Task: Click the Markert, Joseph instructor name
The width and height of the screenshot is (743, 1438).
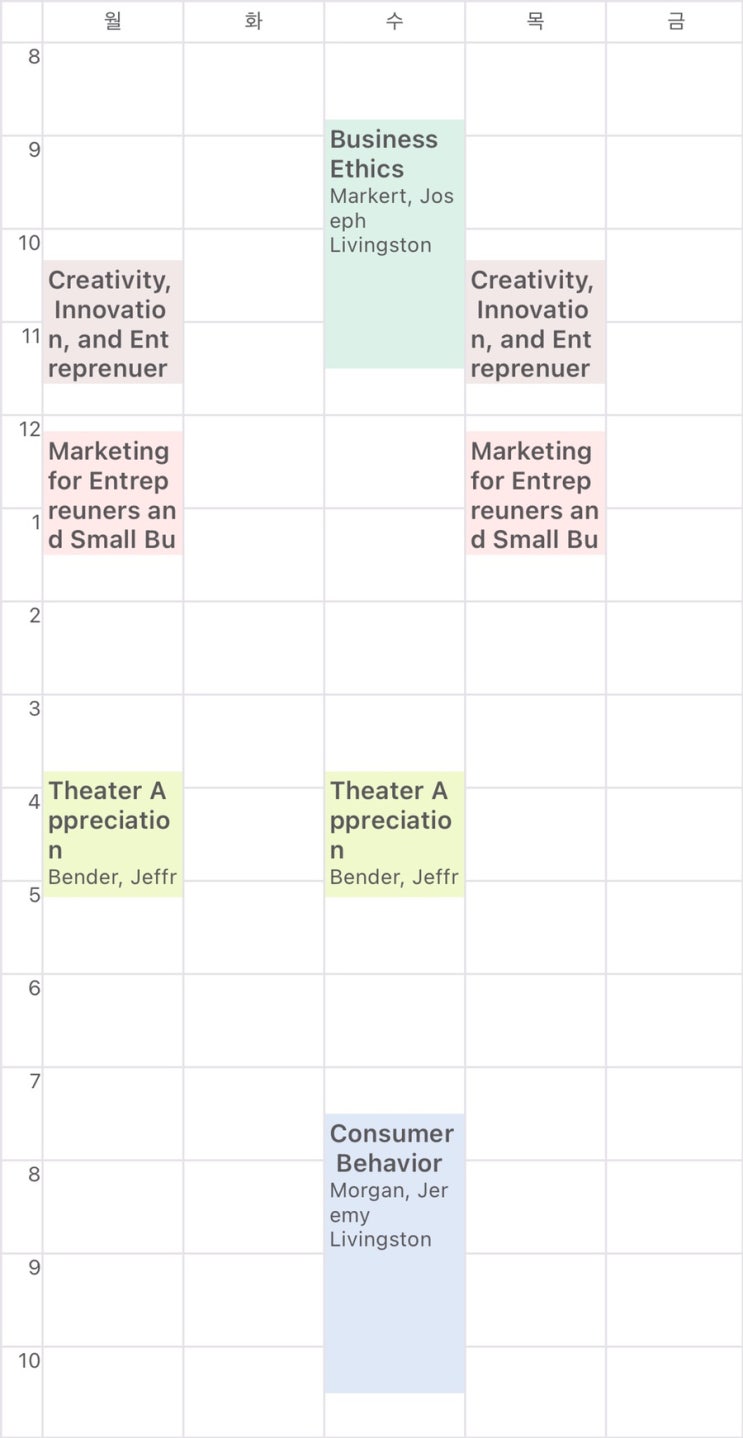Action: [x=392, y=208]
